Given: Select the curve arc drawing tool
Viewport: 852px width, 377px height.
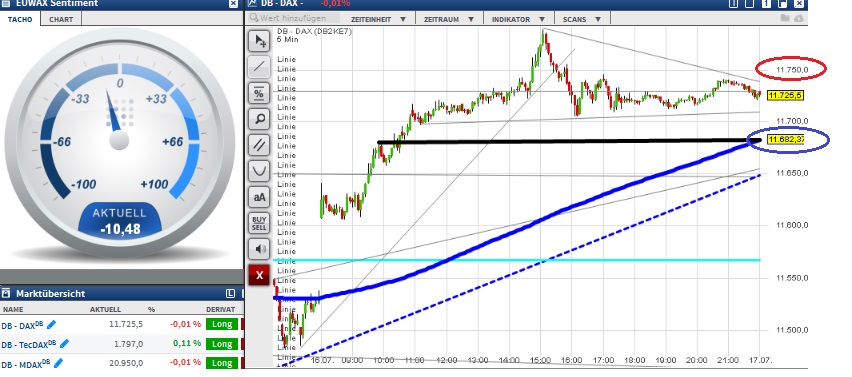Looking at the screenshot, I should point(260,171).
